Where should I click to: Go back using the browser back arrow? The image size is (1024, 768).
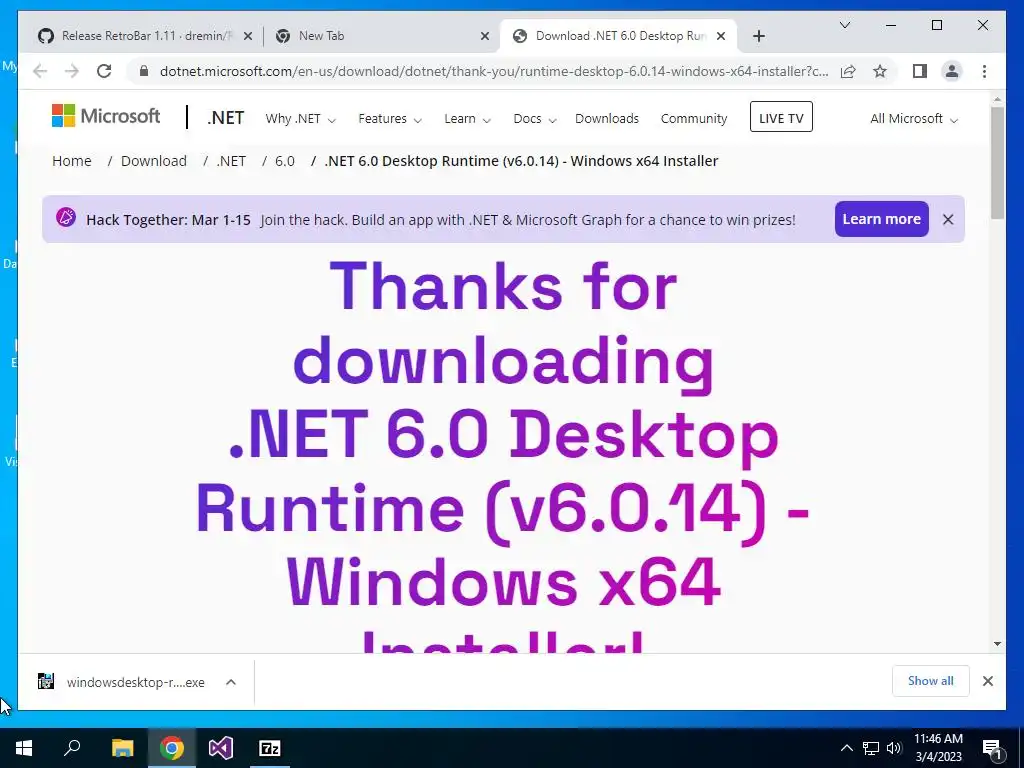[40, 71]
